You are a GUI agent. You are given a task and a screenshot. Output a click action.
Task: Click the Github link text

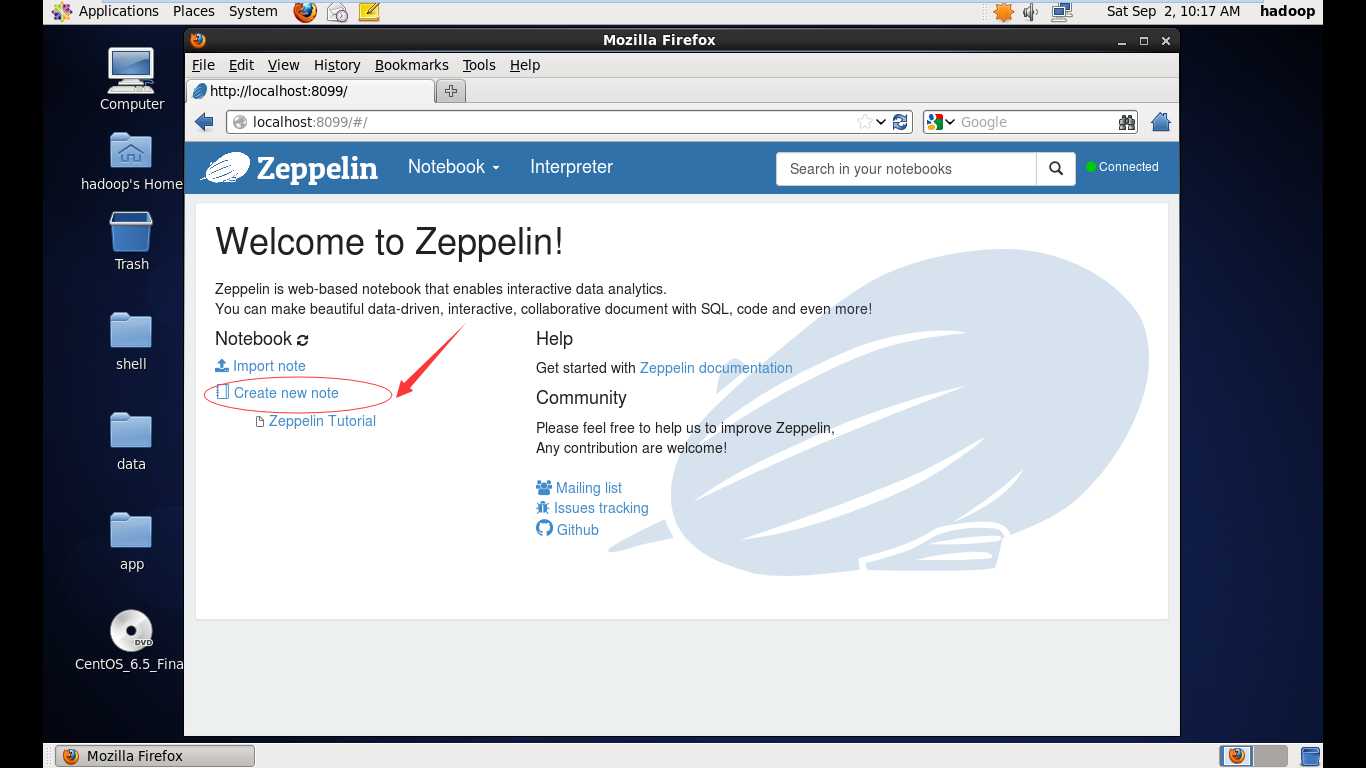click(578, 530)
